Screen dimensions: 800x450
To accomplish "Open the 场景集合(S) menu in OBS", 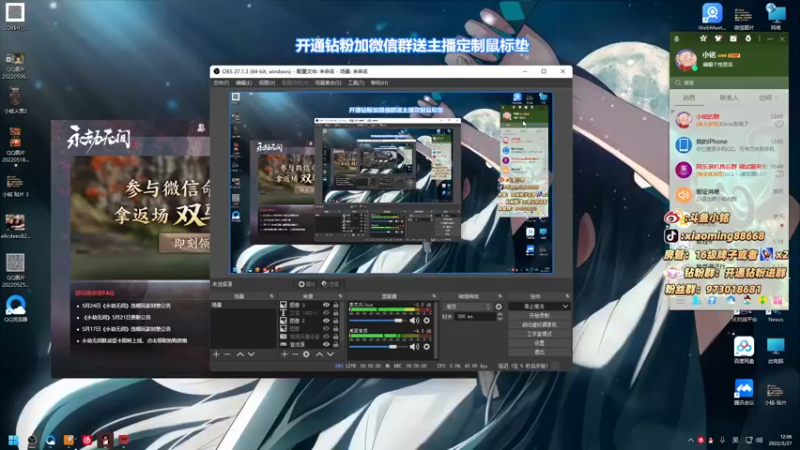I will pyautogui.click(x=328, y=83).
